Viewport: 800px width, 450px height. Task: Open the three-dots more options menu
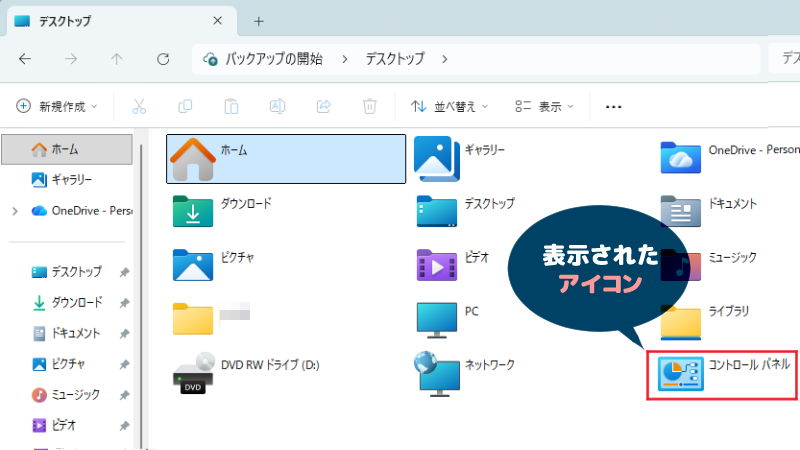click(x=613, y=106)
